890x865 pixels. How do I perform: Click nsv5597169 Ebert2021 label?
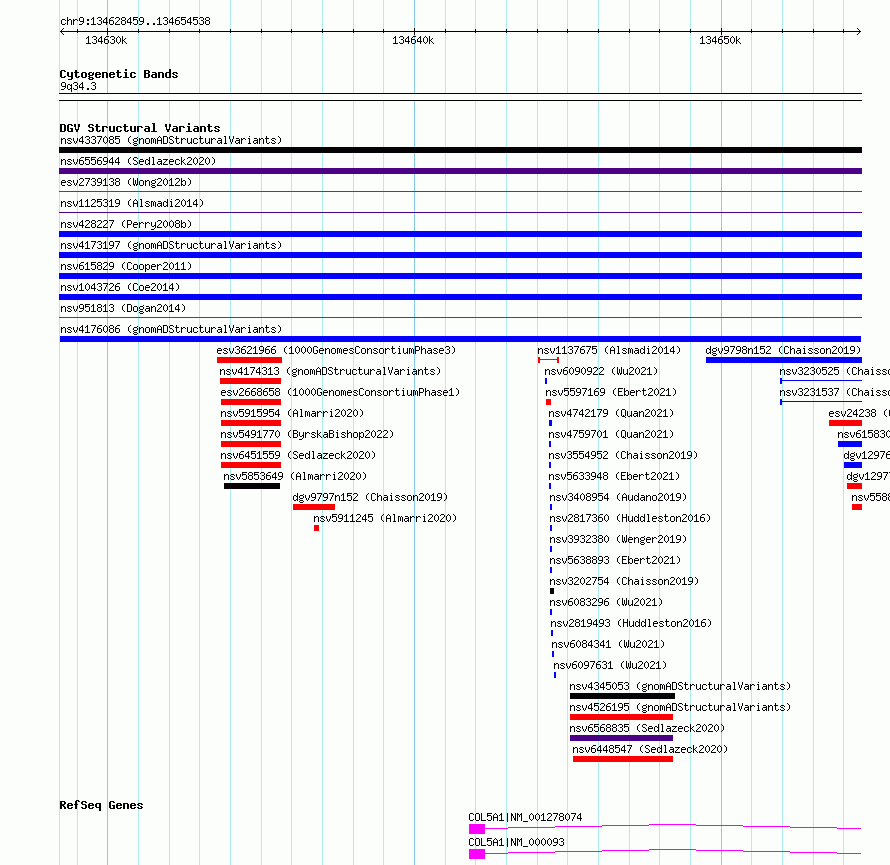[x=611, y=392]
